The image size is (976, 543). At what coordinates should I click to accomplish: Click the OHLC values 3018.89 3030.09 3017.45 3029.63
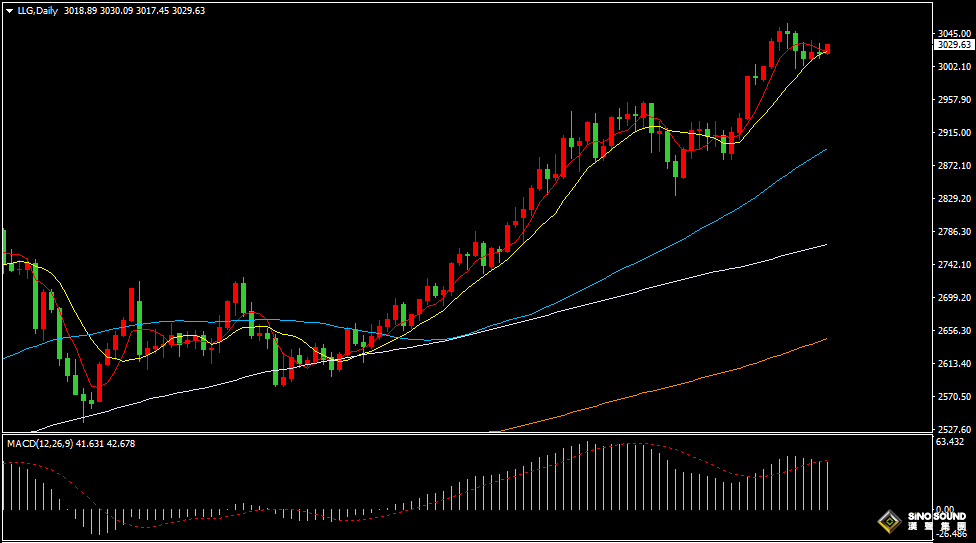tap(134, 11)
